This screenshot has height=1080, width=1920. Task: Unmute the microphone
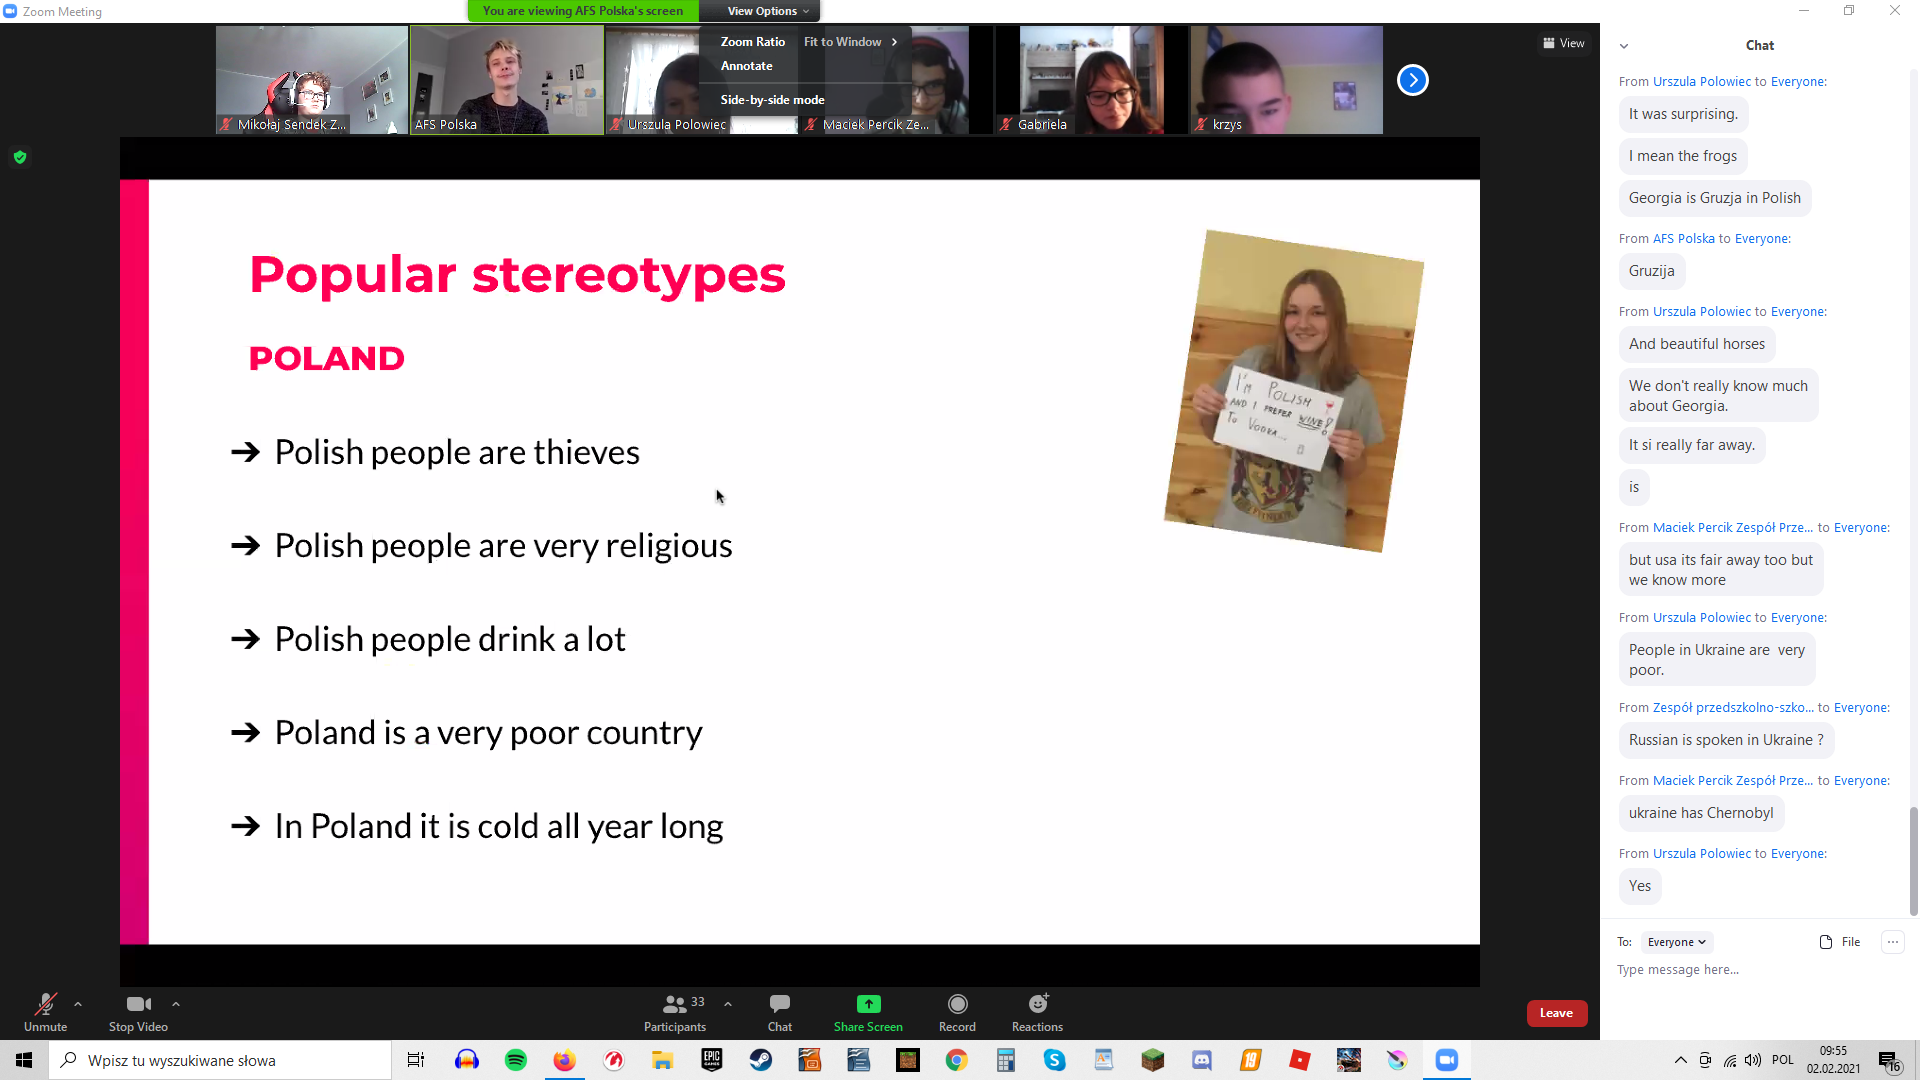click(x=45, y=1012)
